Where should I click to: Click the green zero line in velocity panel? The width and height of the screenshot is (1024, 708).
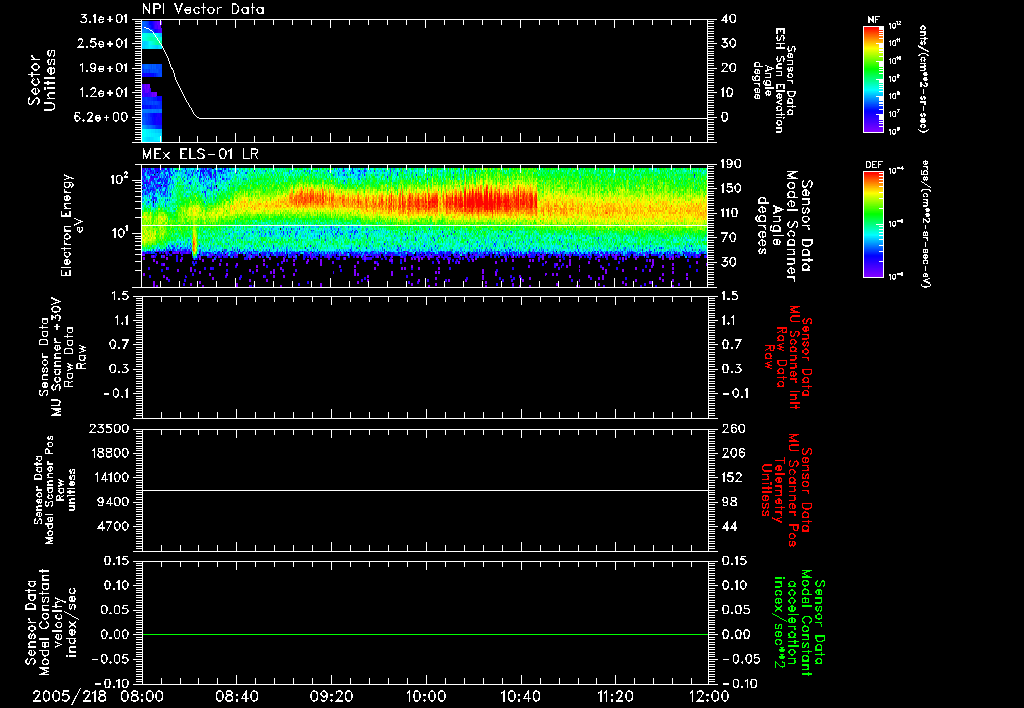click(x=425, y=634)
